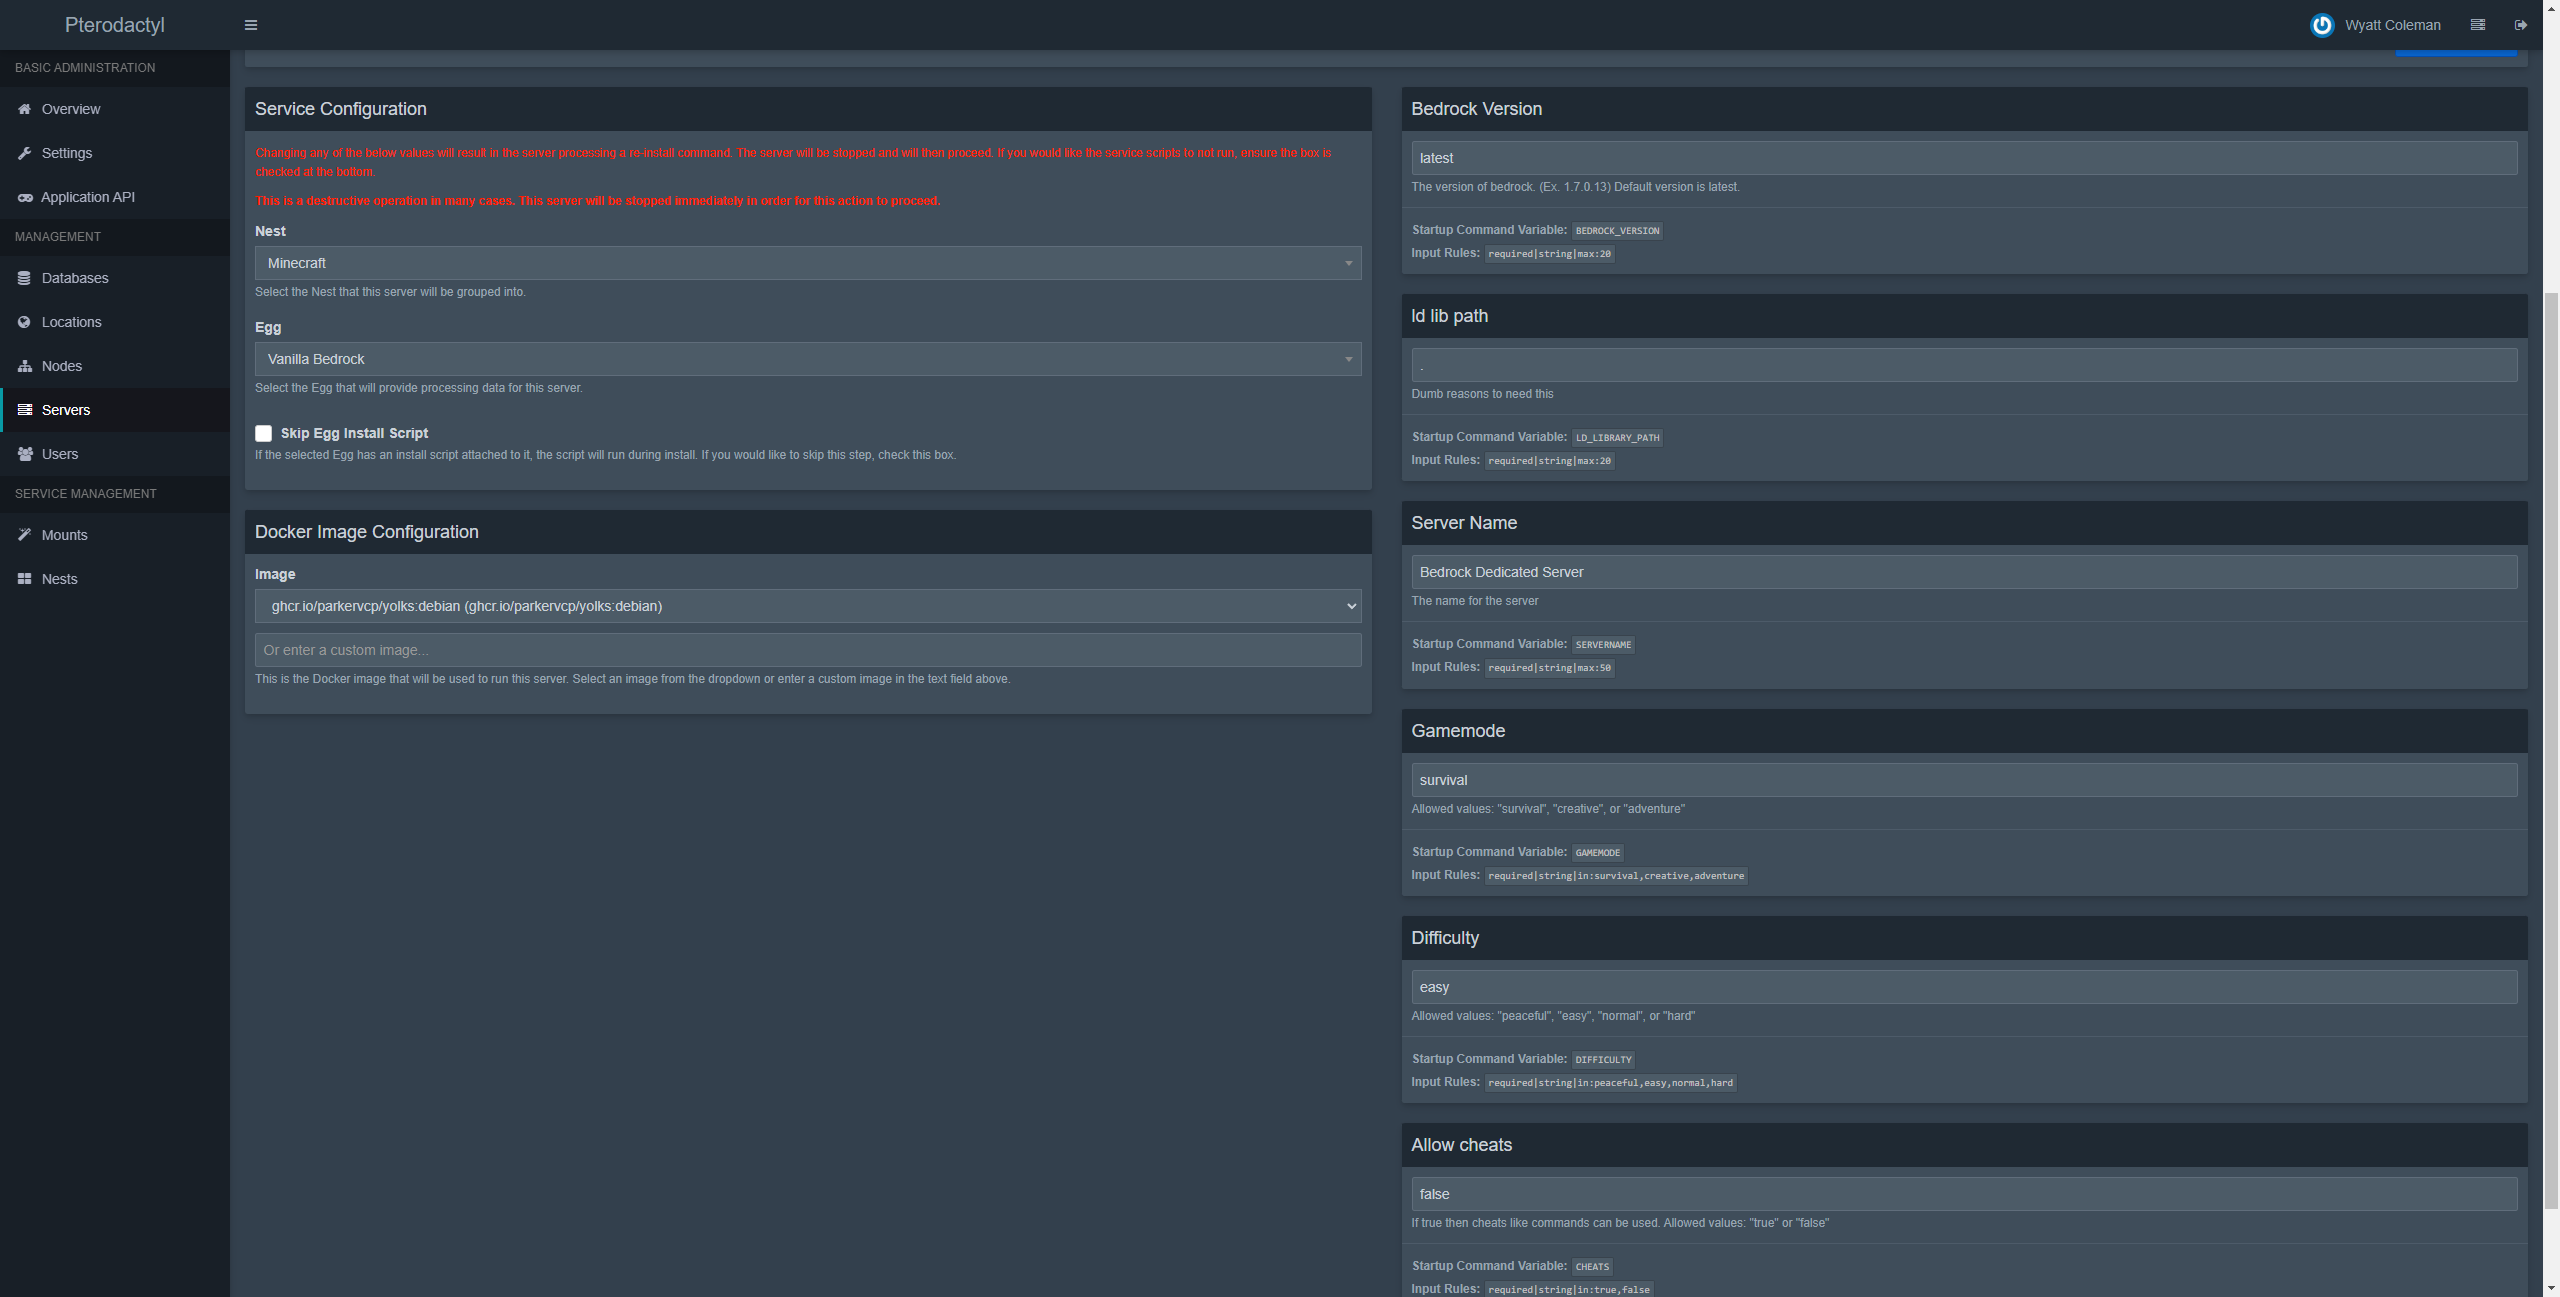Click the logout icon in top bar

tap(2521, 24)
